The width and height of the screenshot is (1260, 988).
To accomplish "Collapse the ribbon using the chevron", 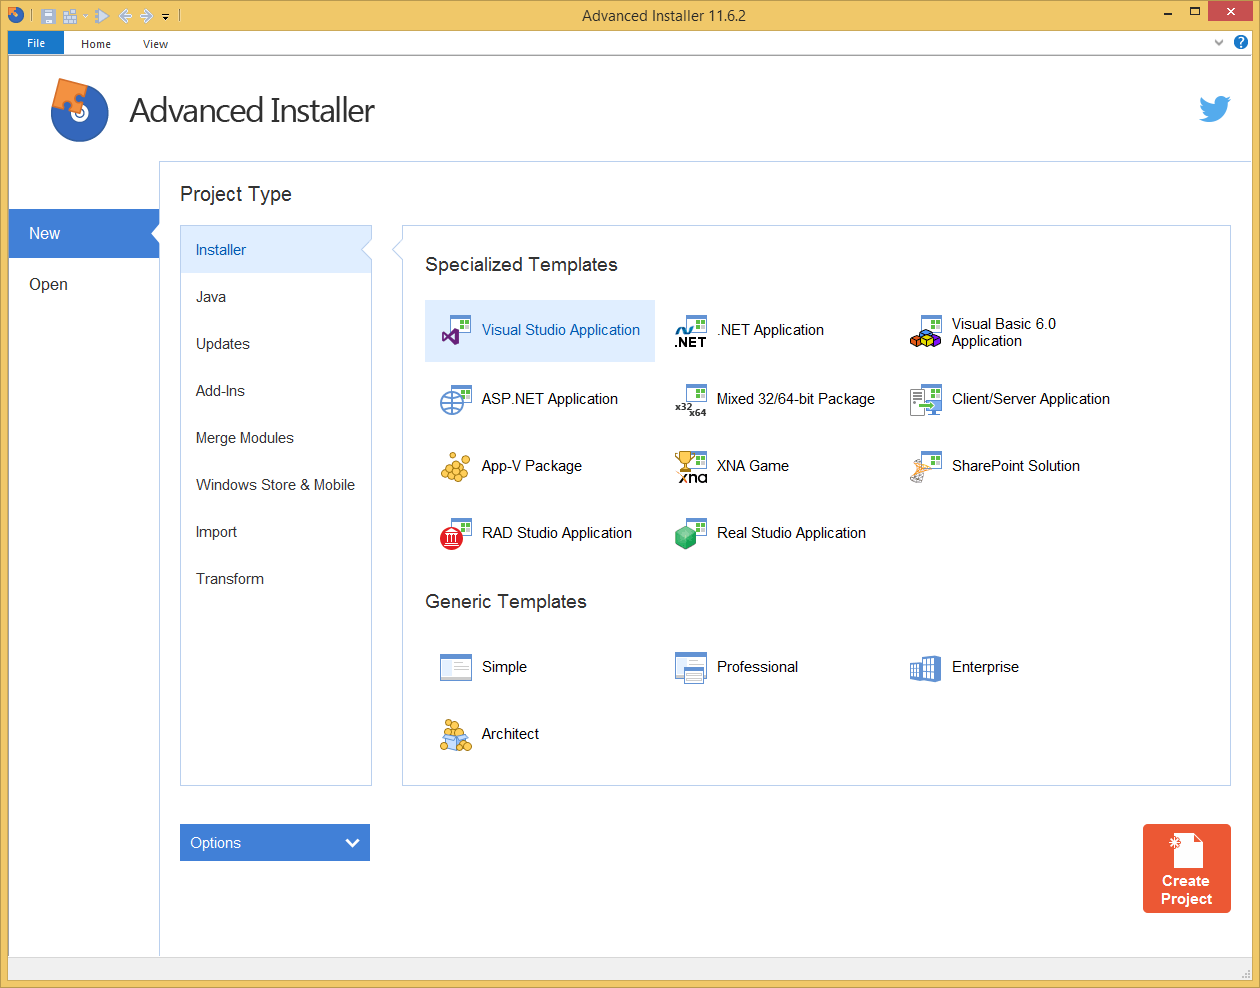I will point(1219,43).
